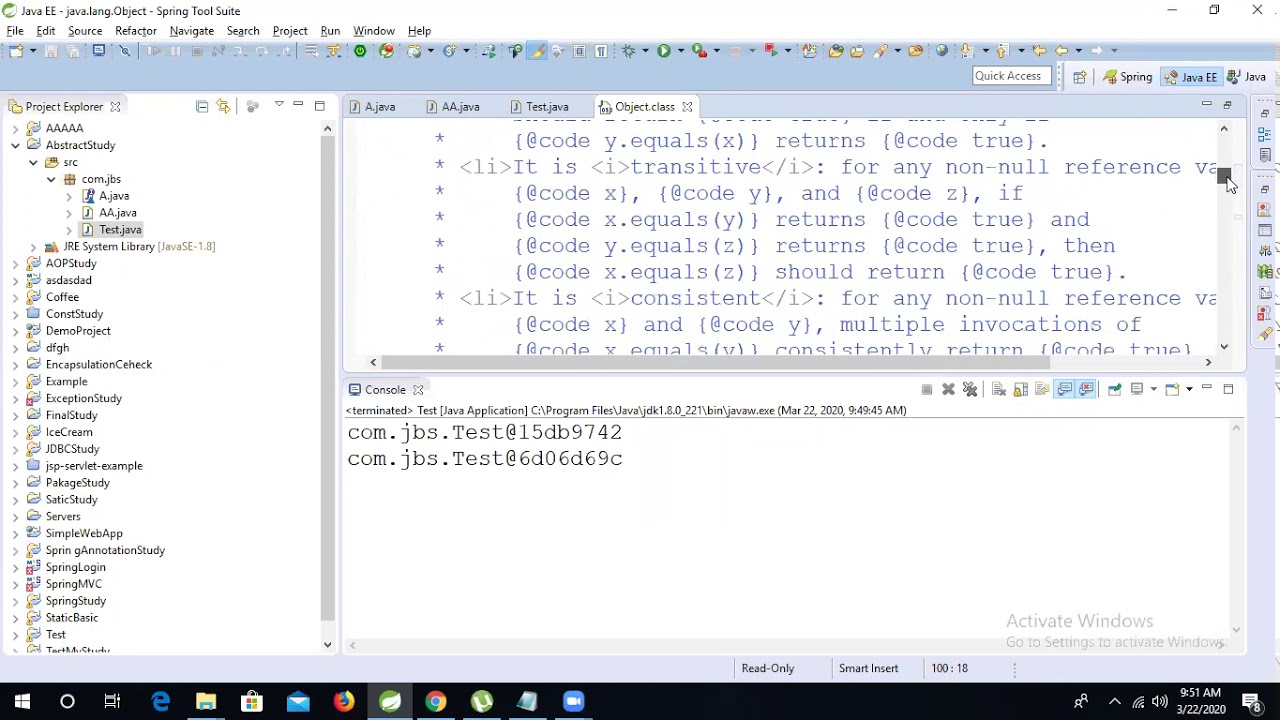This screenshot has width=1280, height=720.
Task: Click the green Run button in toolbar
Action: point(663,50)
